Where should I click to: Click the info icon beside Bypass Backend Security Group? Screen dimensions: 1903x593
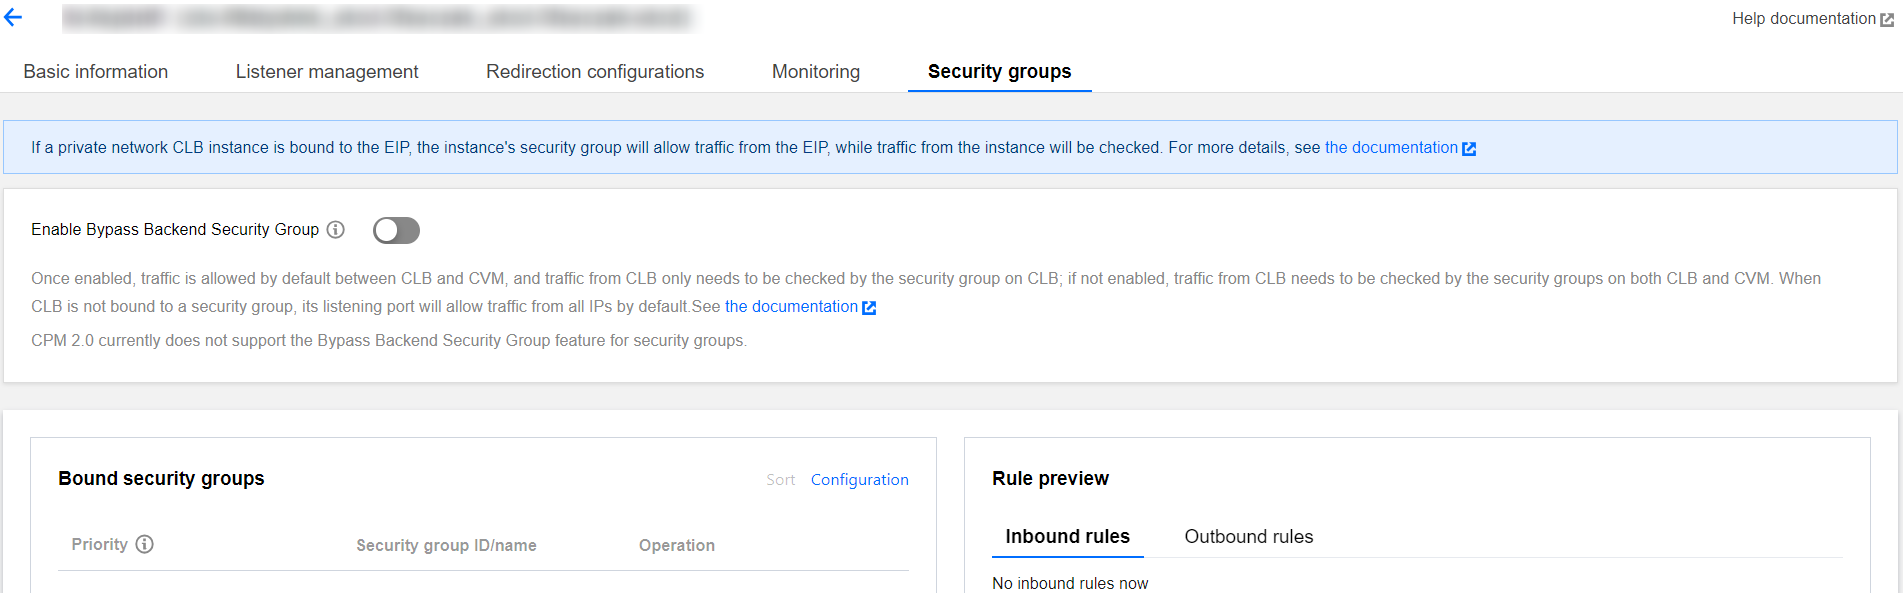coord(336,229)
